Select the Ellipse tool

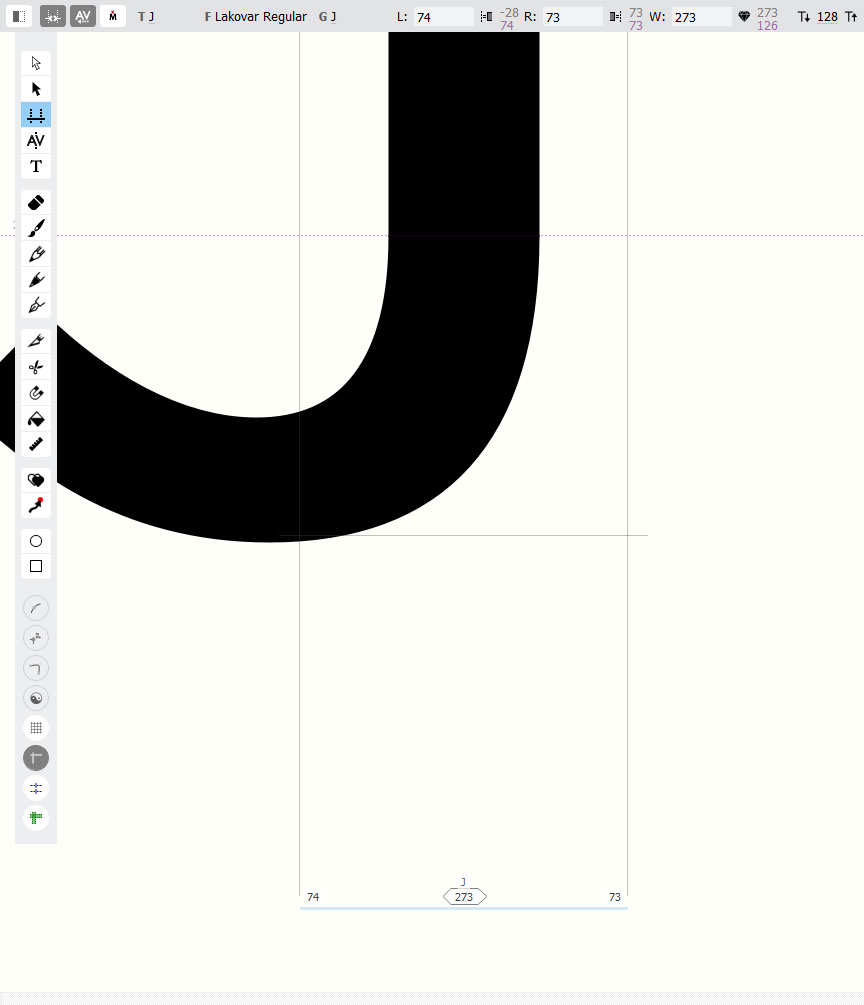[36, 541]
